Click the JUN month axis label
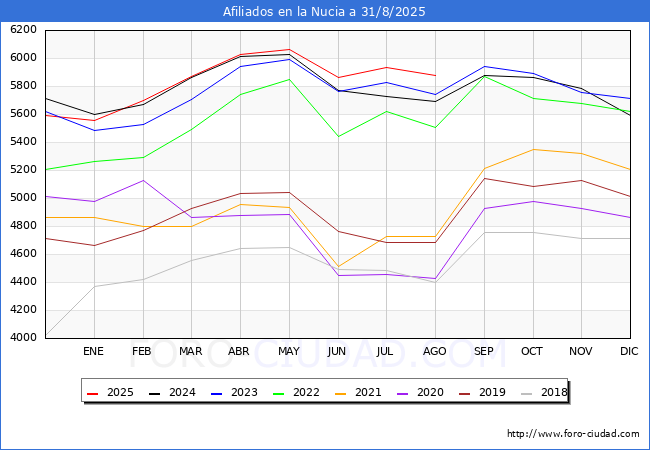 337,351
